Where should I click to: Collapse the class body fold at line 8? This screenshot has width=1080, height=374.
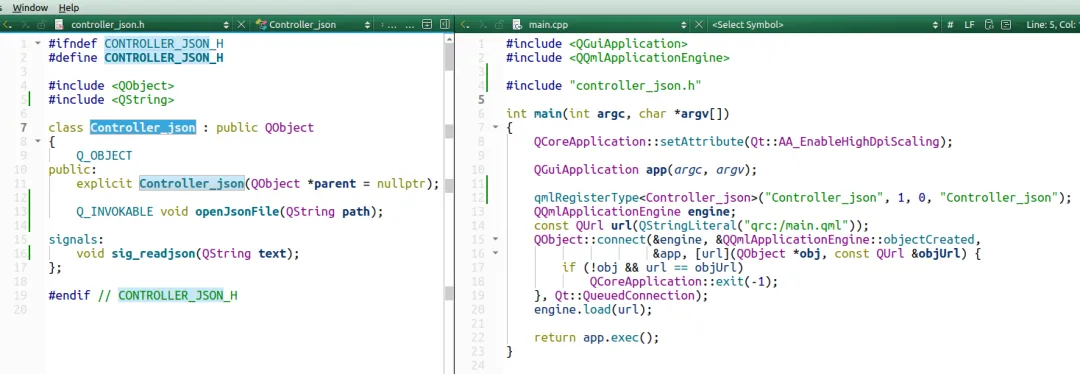[x=37, y=141]
